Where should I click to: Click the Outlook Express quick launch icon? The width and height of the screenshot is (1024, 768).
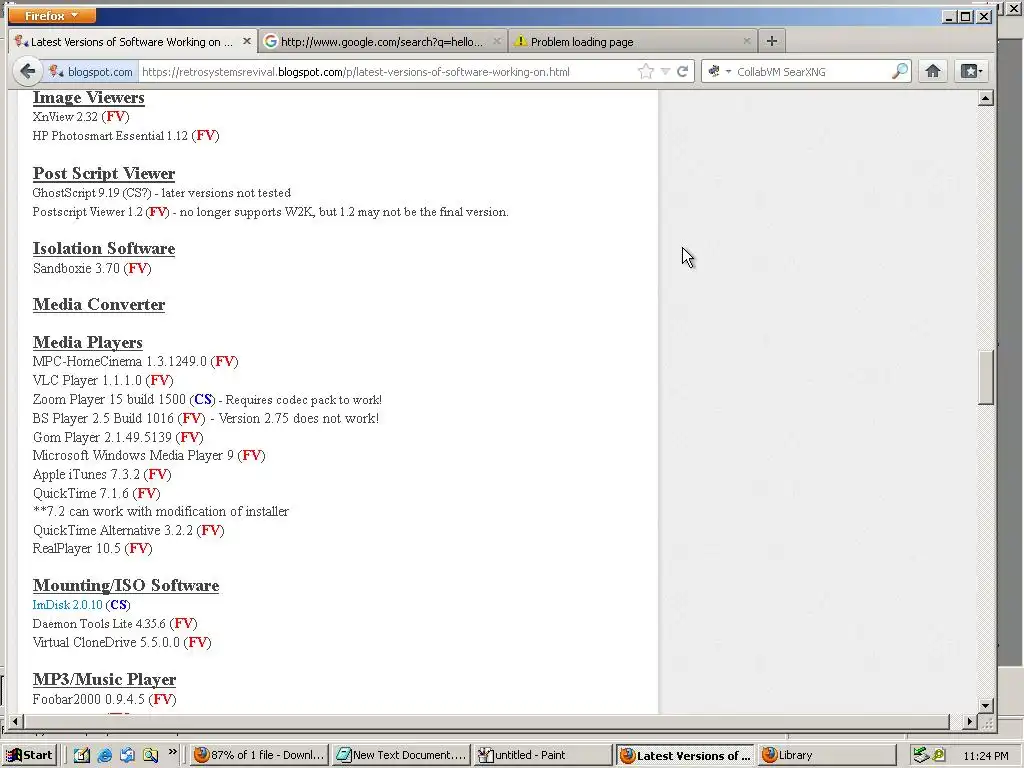127,755
